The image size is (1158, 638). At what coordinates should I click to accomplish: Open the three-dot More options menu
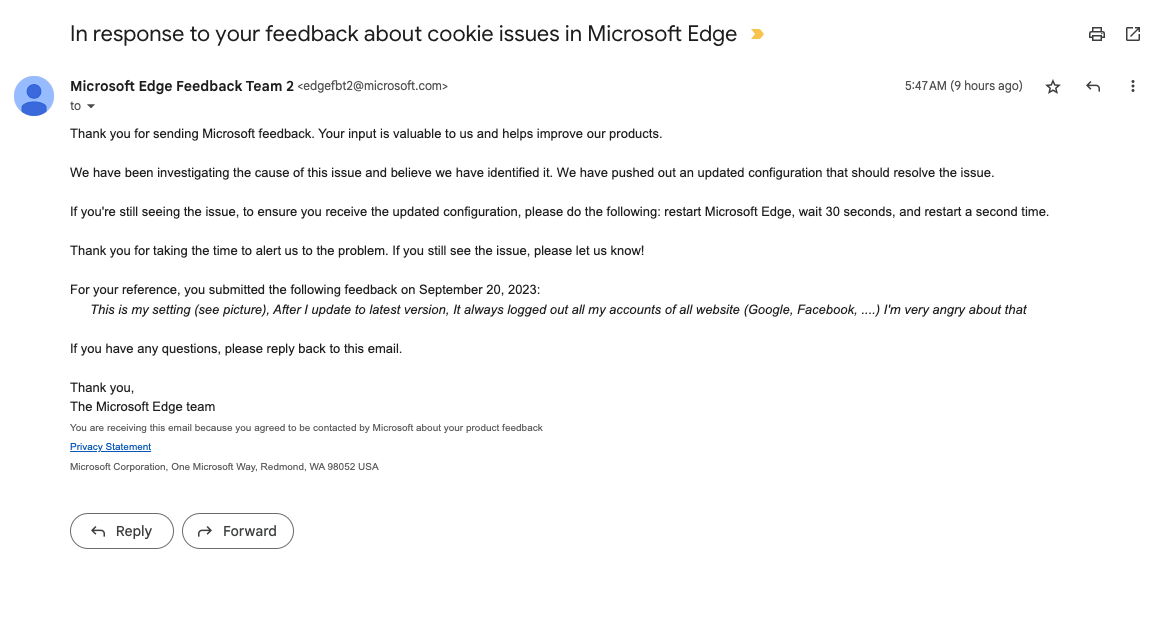[x=1133, y=87]
